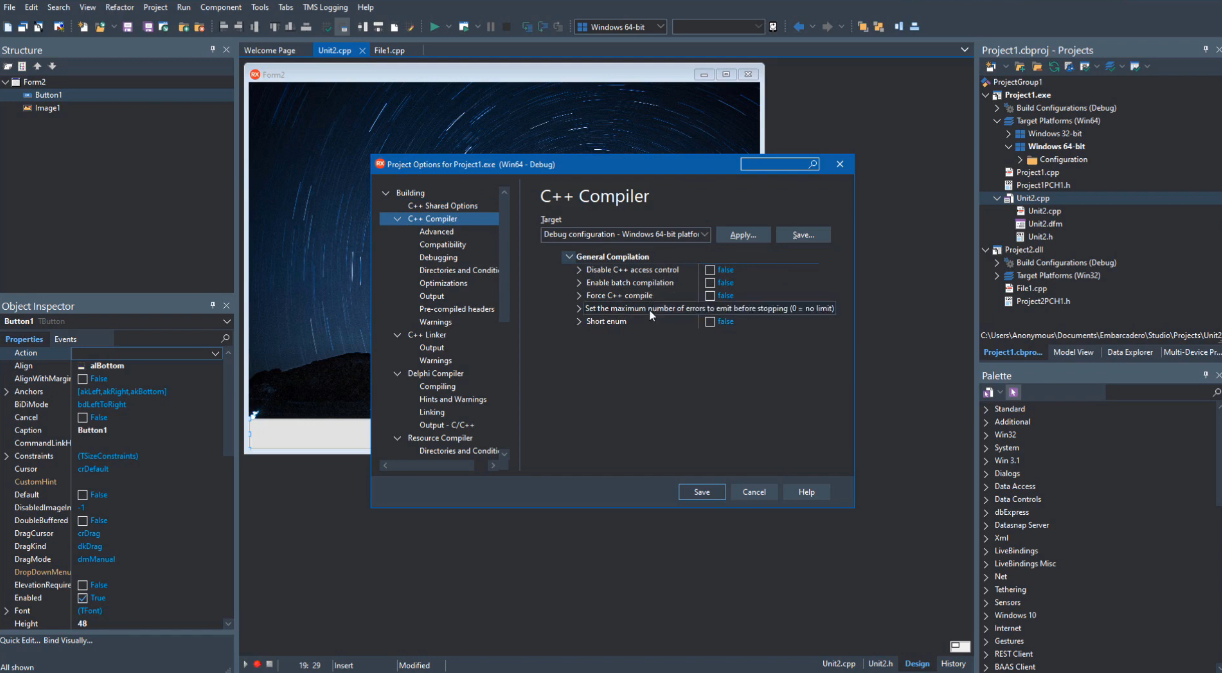
Task: Open the Windows 64-bit platform dropdown
Action: tap(659, 27)
